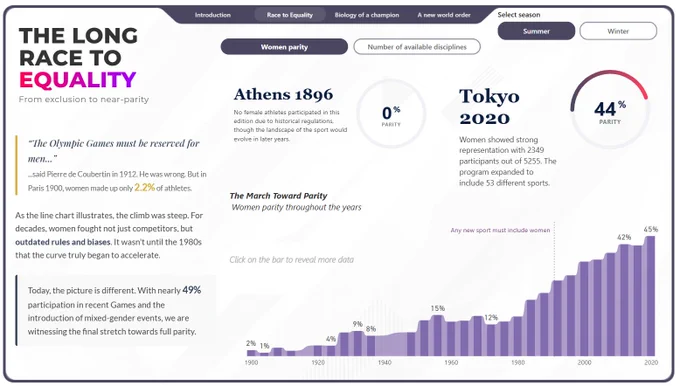Image resolution: width=680 pixels, height=386 pixels.
Task: Select the Summer season toggle
Action: [536, 31]
